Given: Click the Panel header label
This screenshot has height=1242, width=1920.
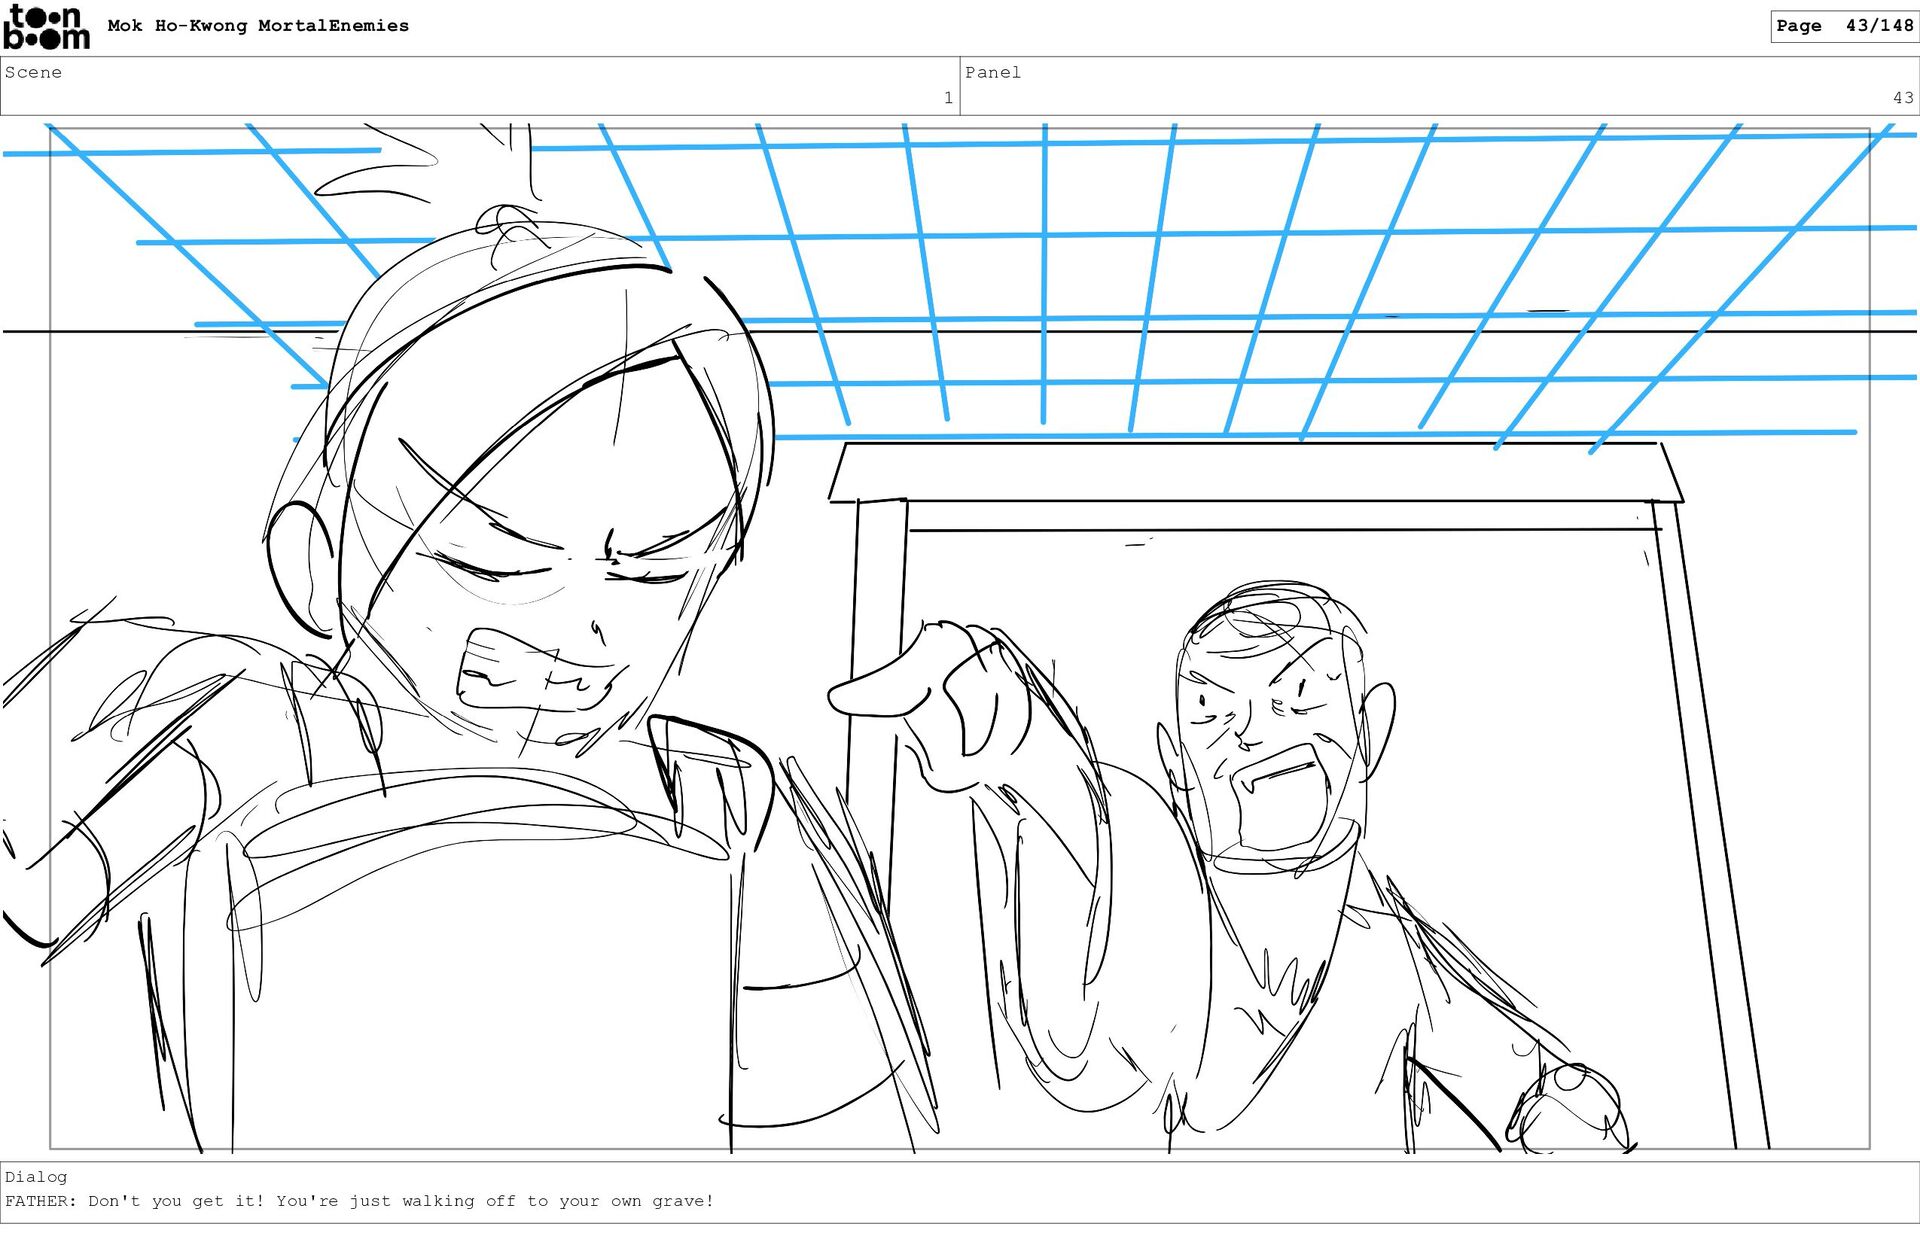Looking at the screenshot, I should click(x=992, y=72).
